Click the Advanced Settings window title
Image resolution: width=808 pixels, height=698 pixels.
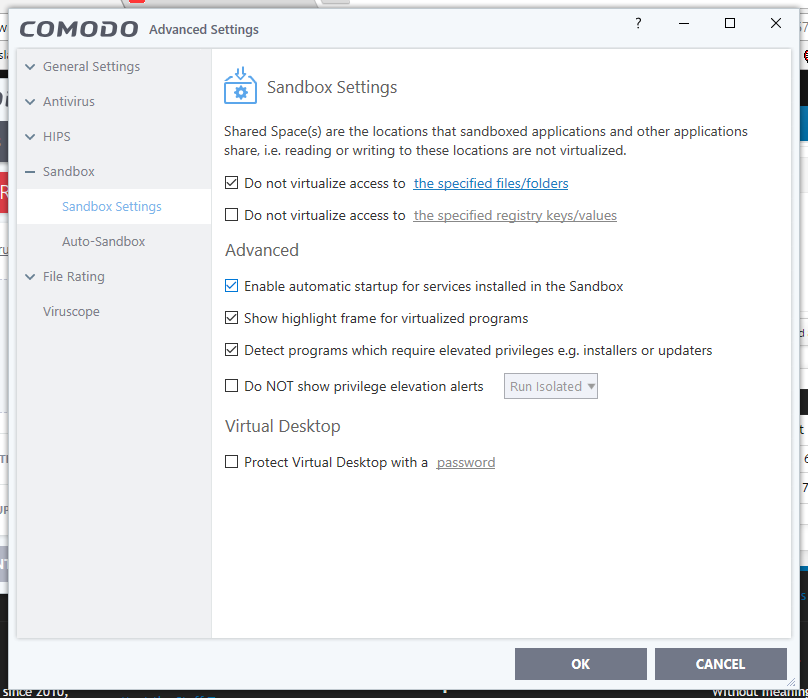click(x=204, y=29)
